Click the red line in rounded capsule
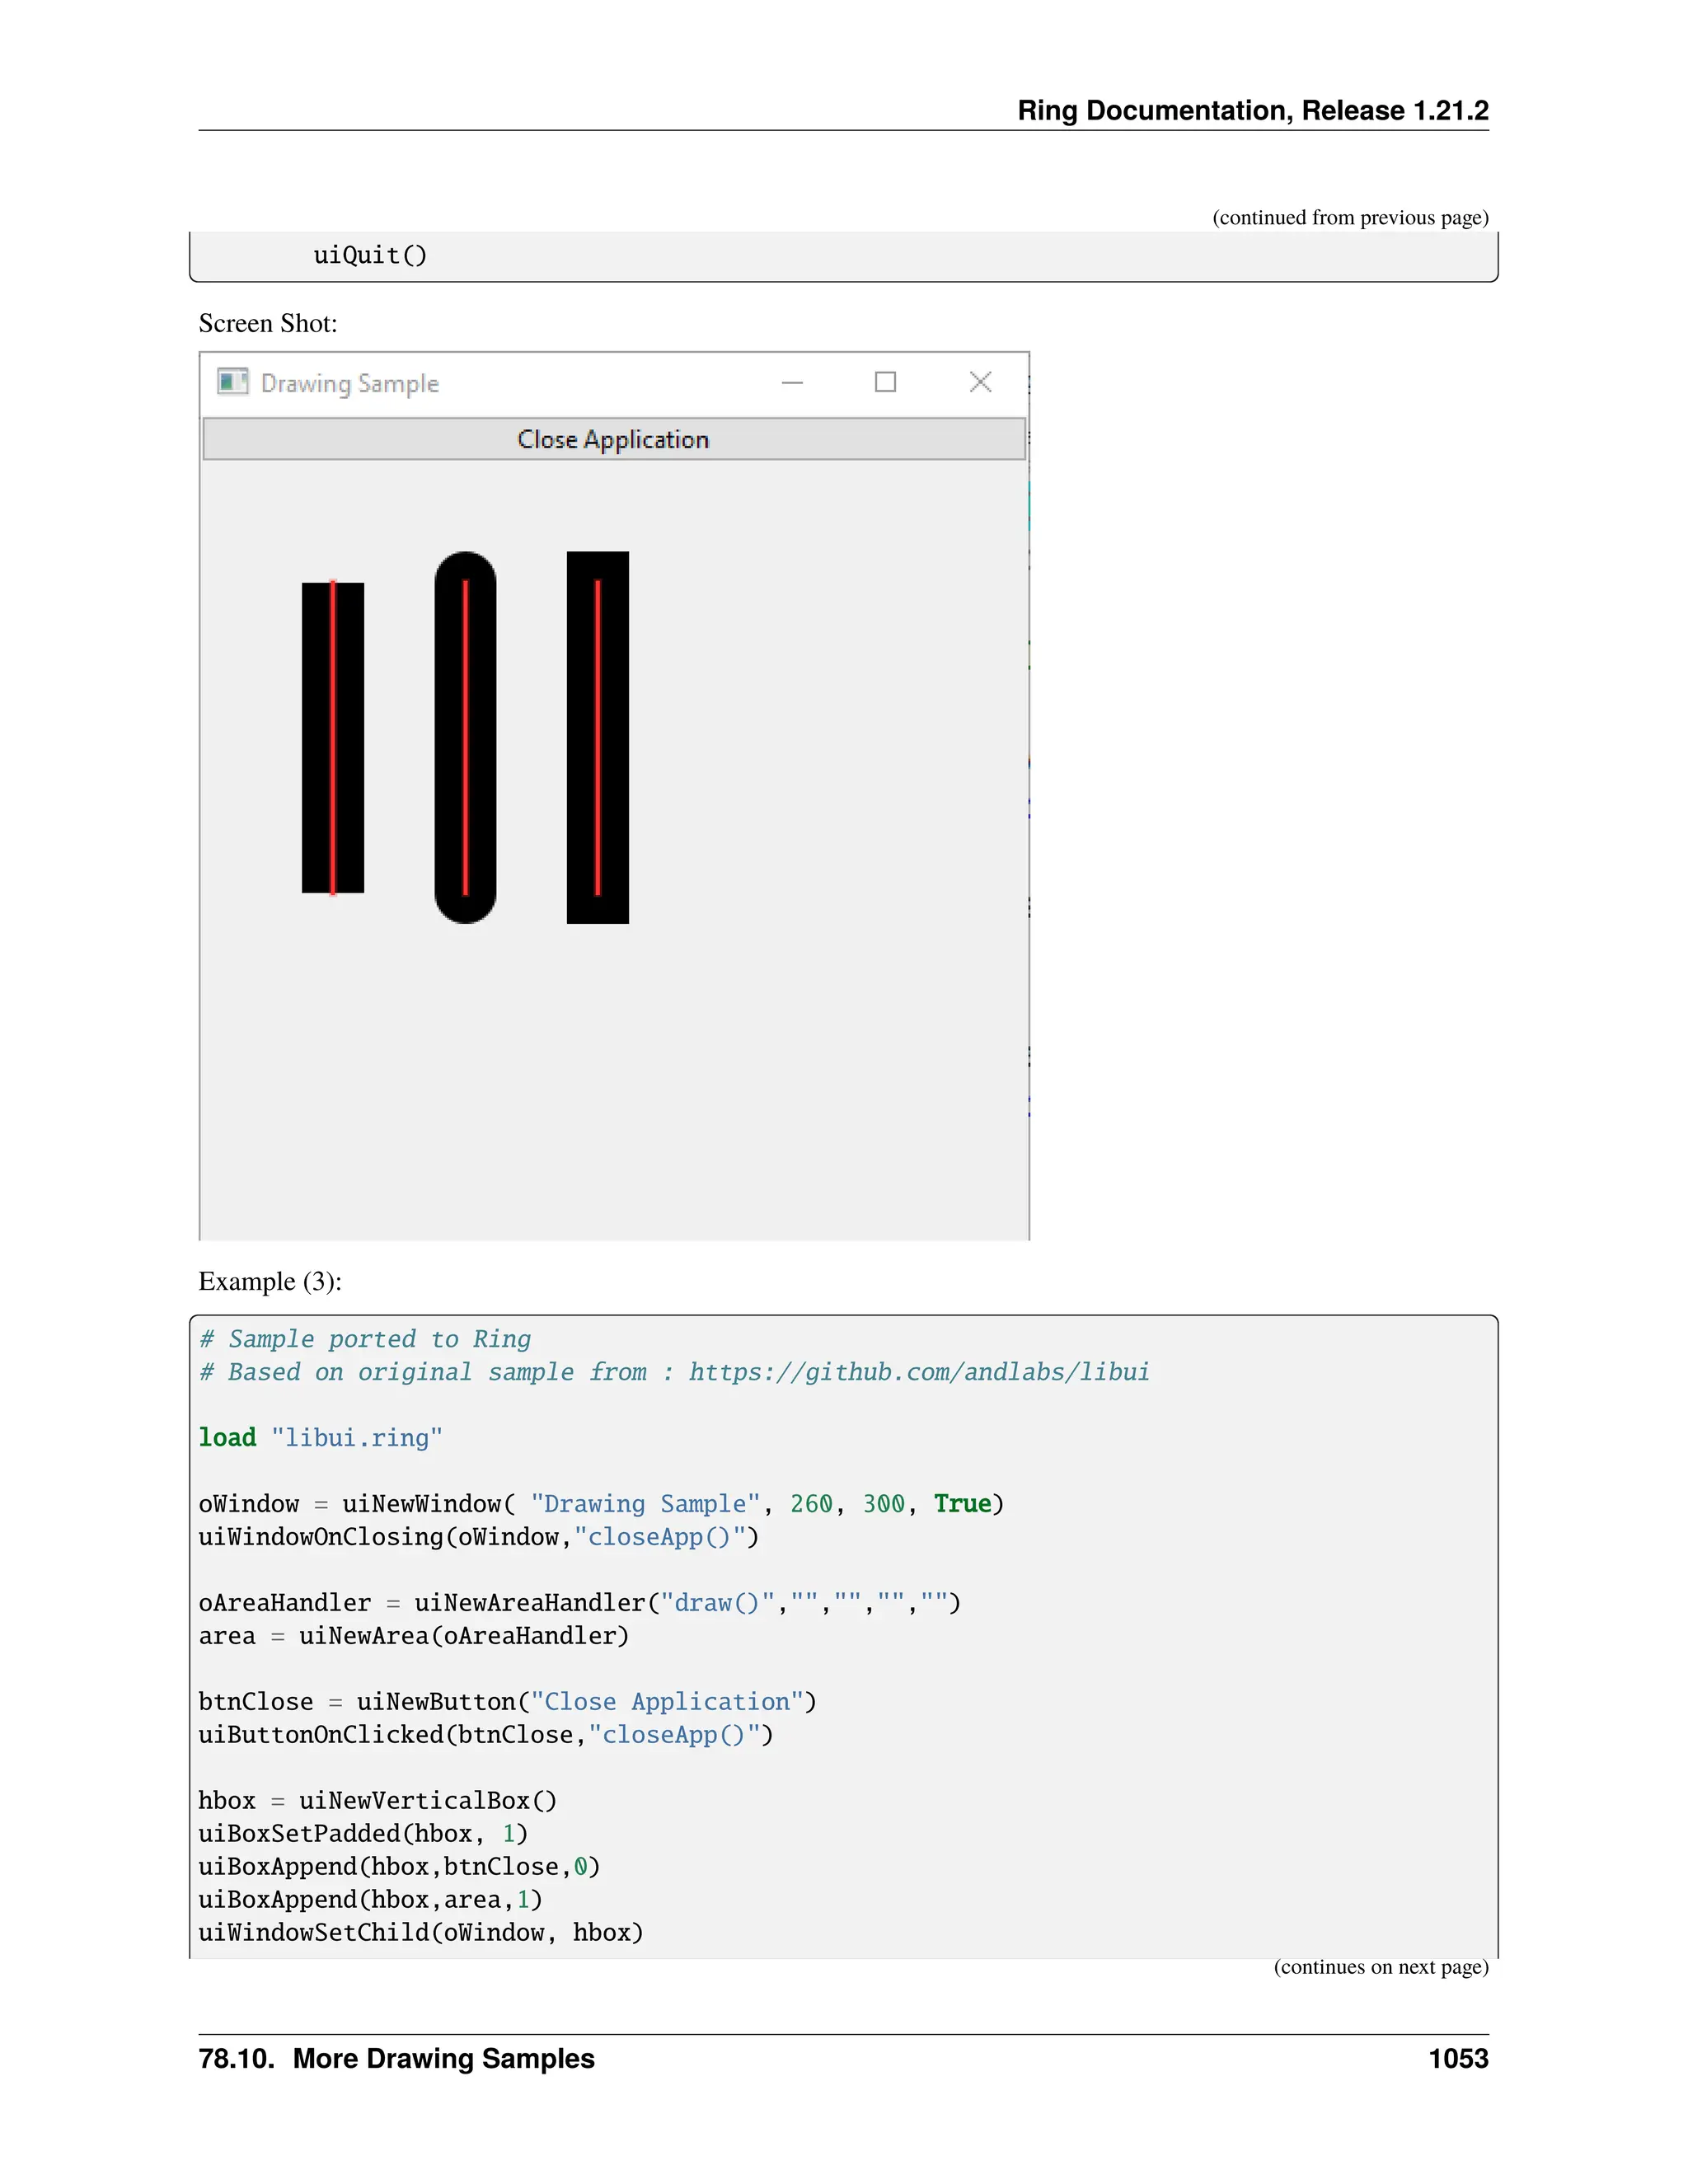 click(465, 737)
